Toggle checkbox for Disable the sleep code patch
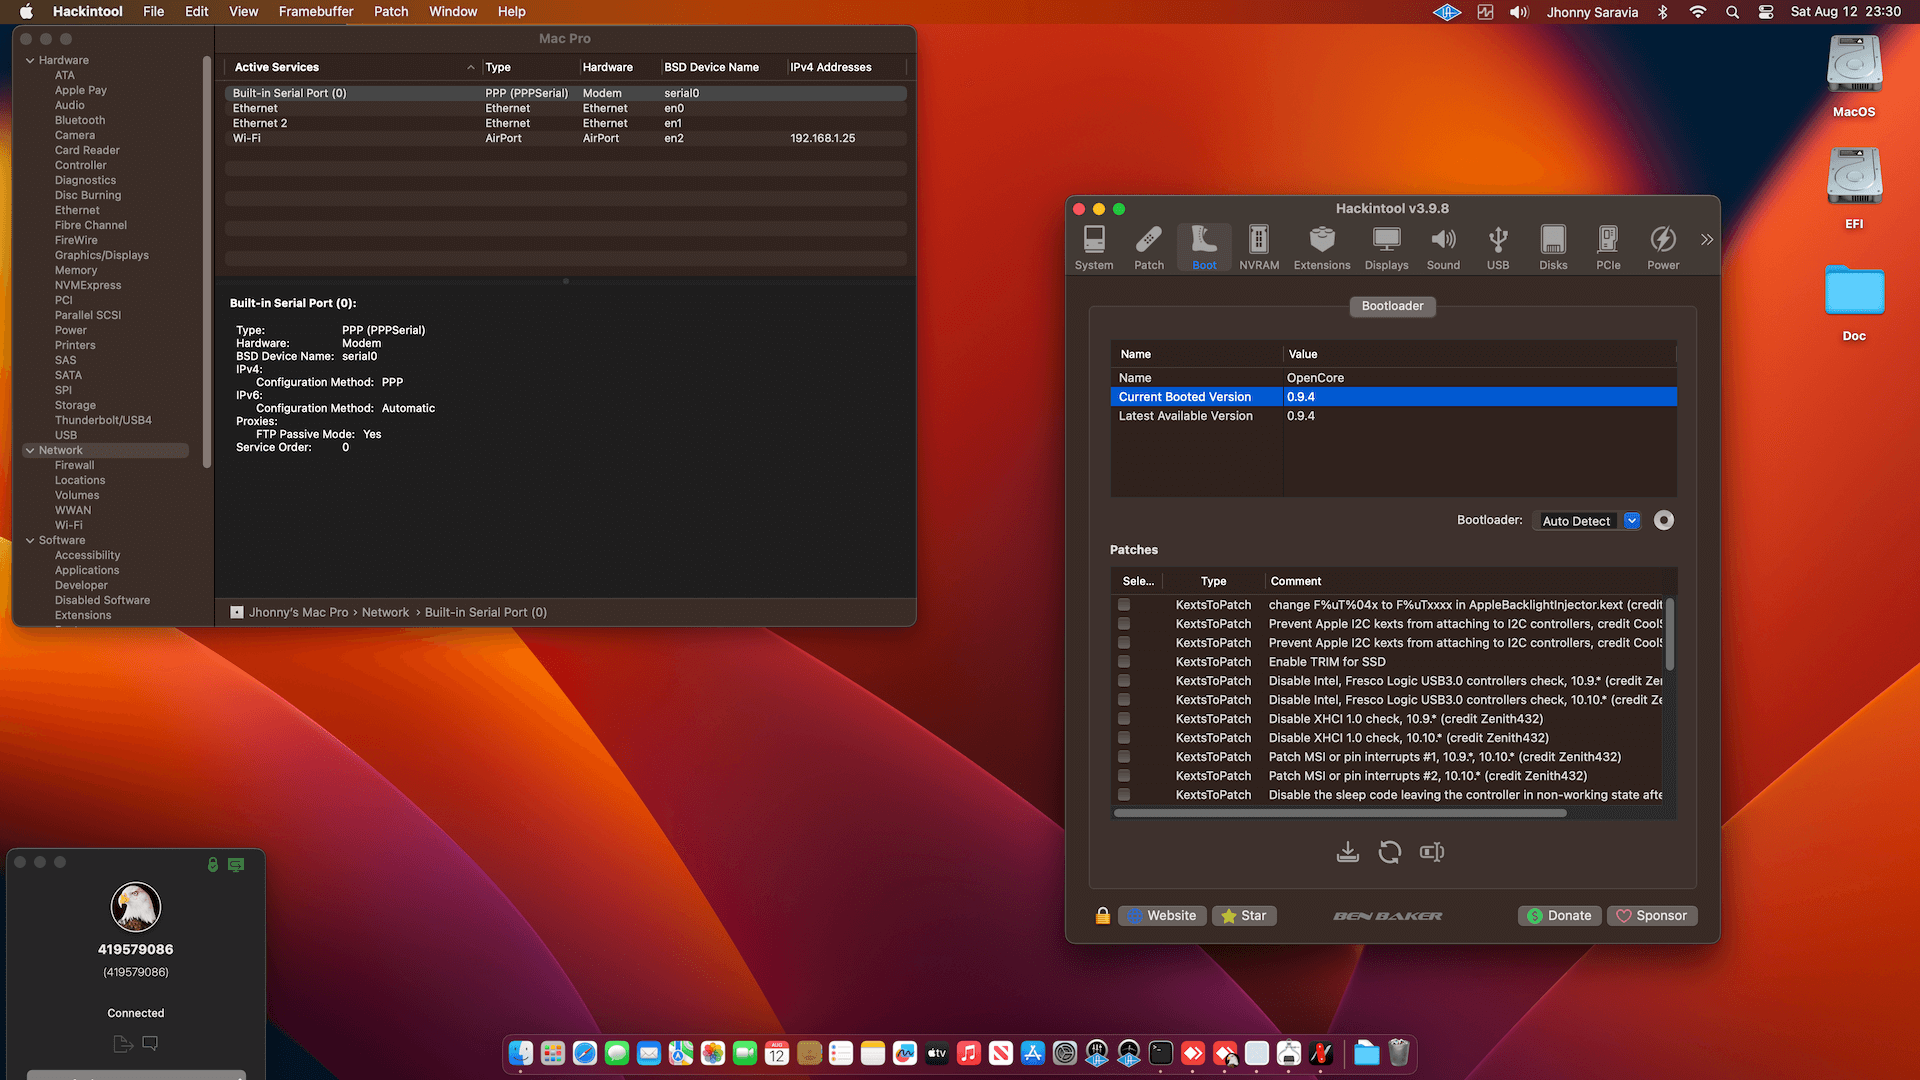This screenshot has width=1920, height=1080. [x=1124, y=795]
